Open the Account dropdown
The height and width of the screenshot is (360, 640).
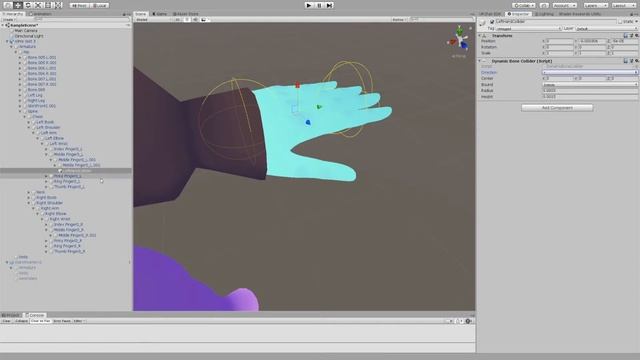coord(565,6)
